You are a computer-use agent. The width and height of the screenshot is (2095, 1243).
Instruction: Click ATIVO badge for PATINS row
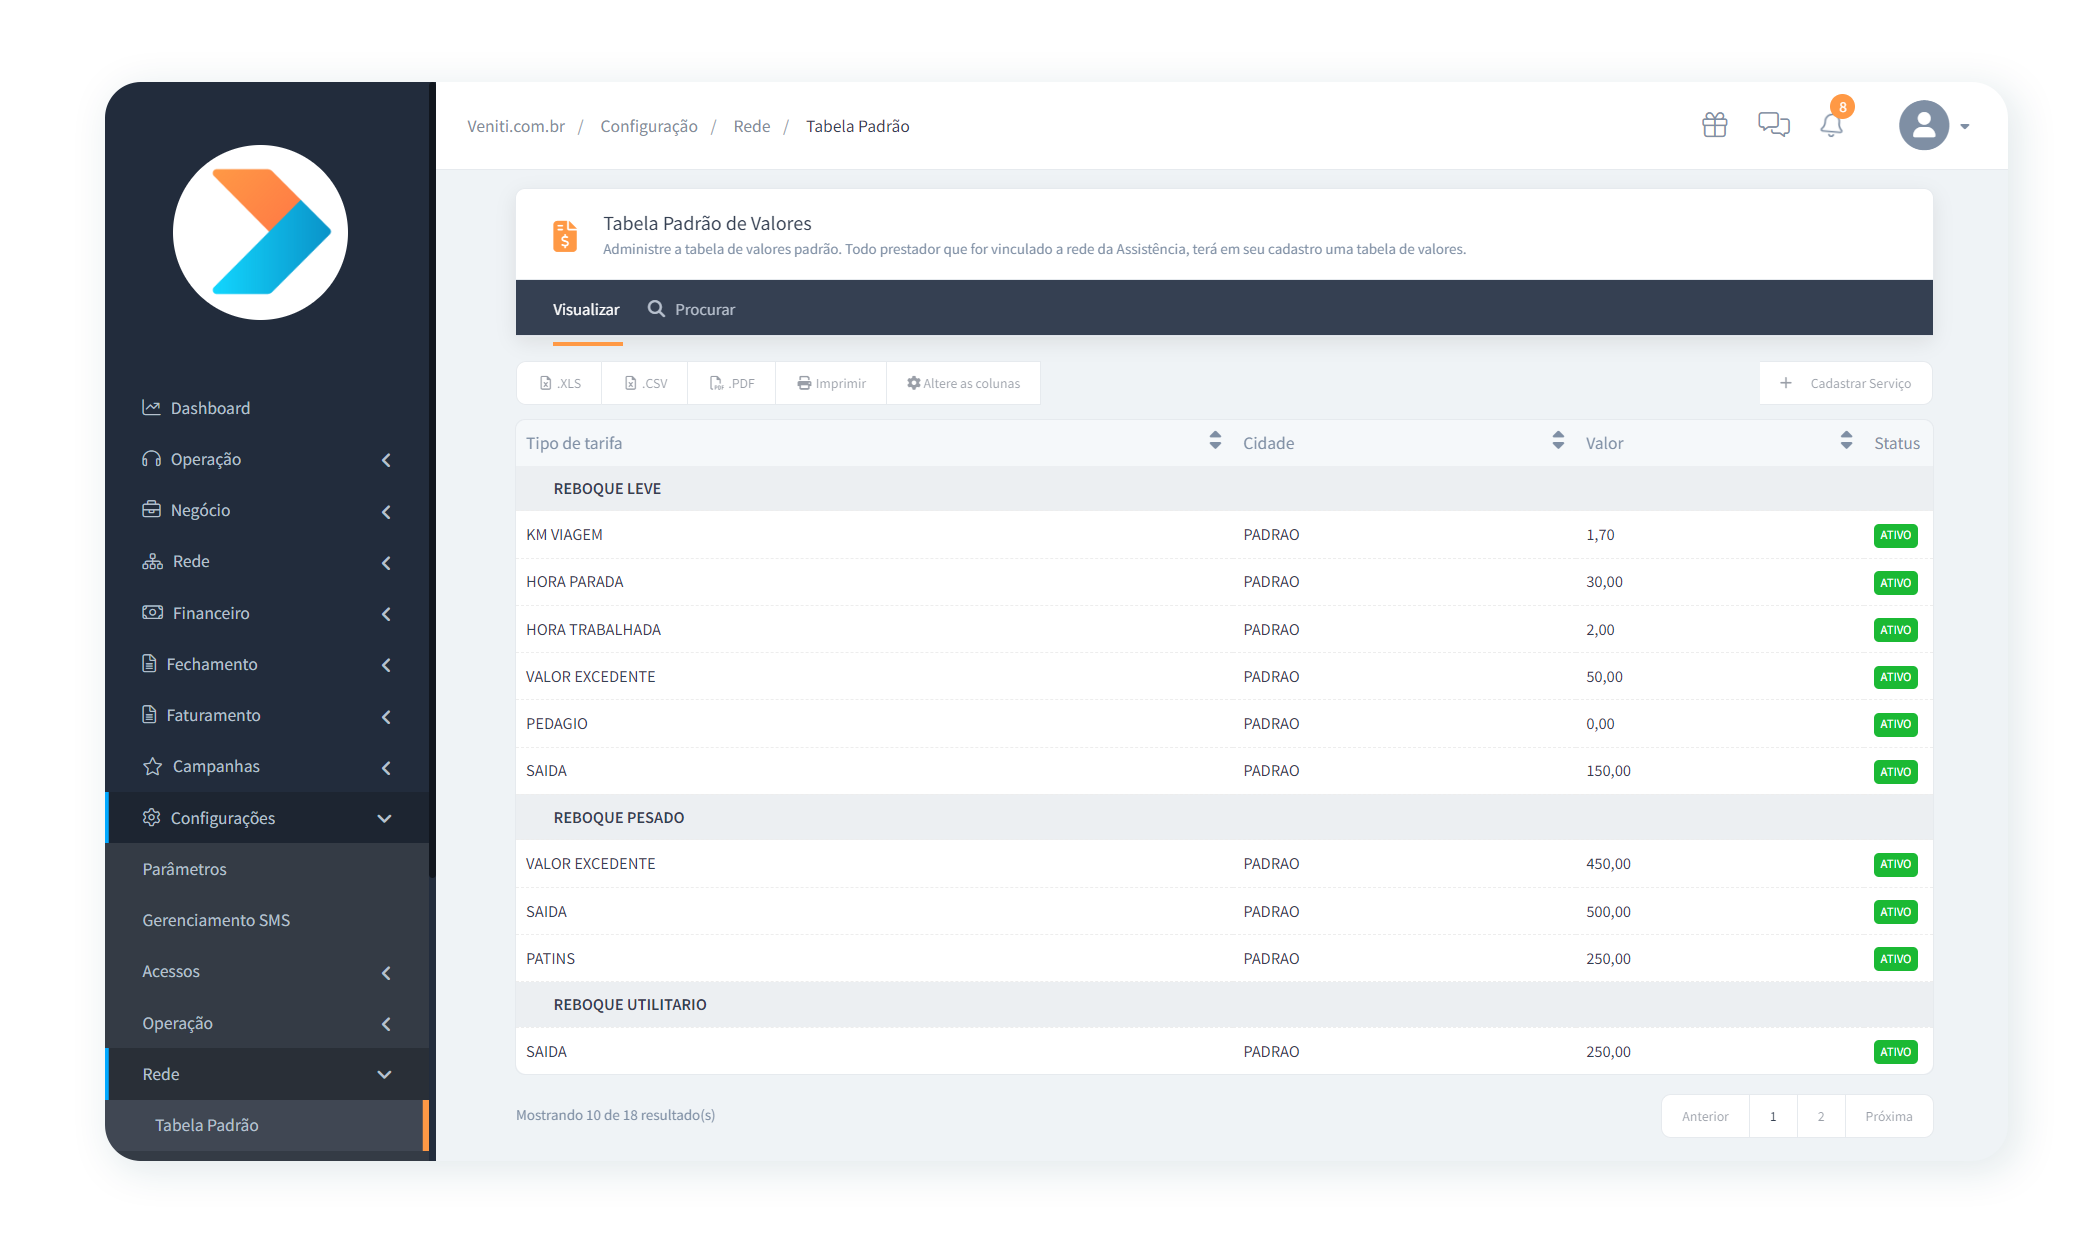[1895, 959]
